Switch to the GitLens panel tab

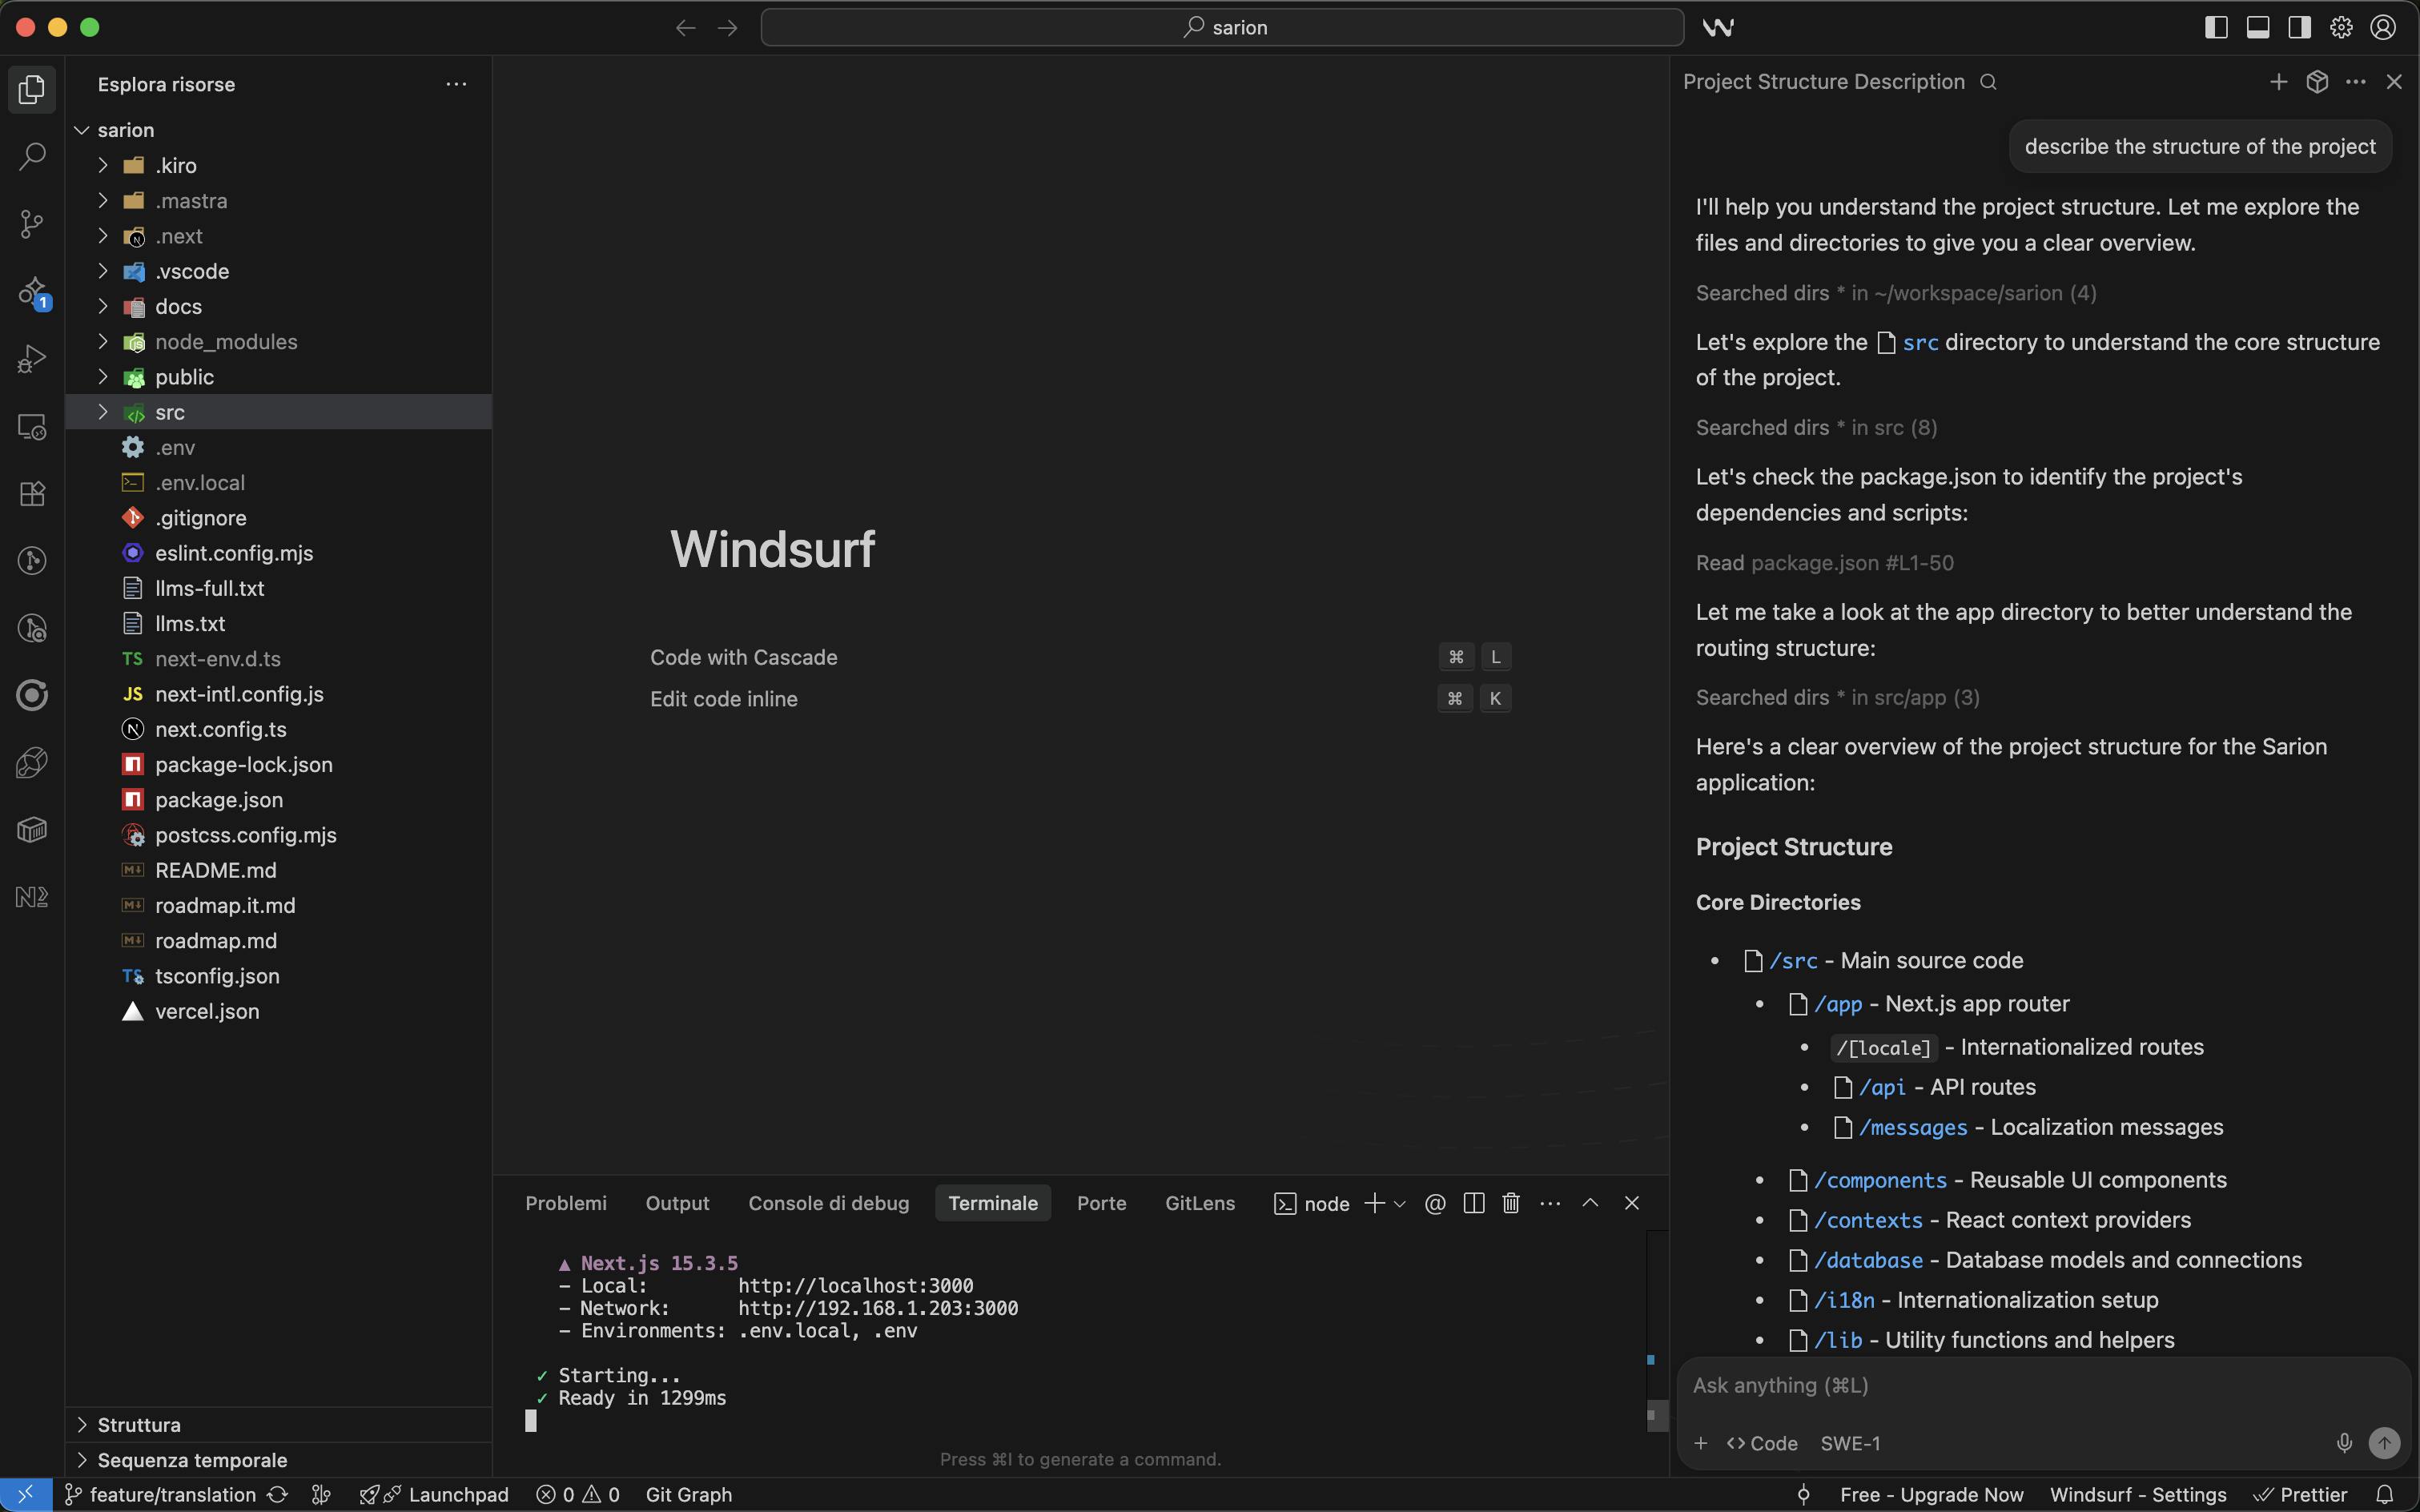point(1199,1203)
